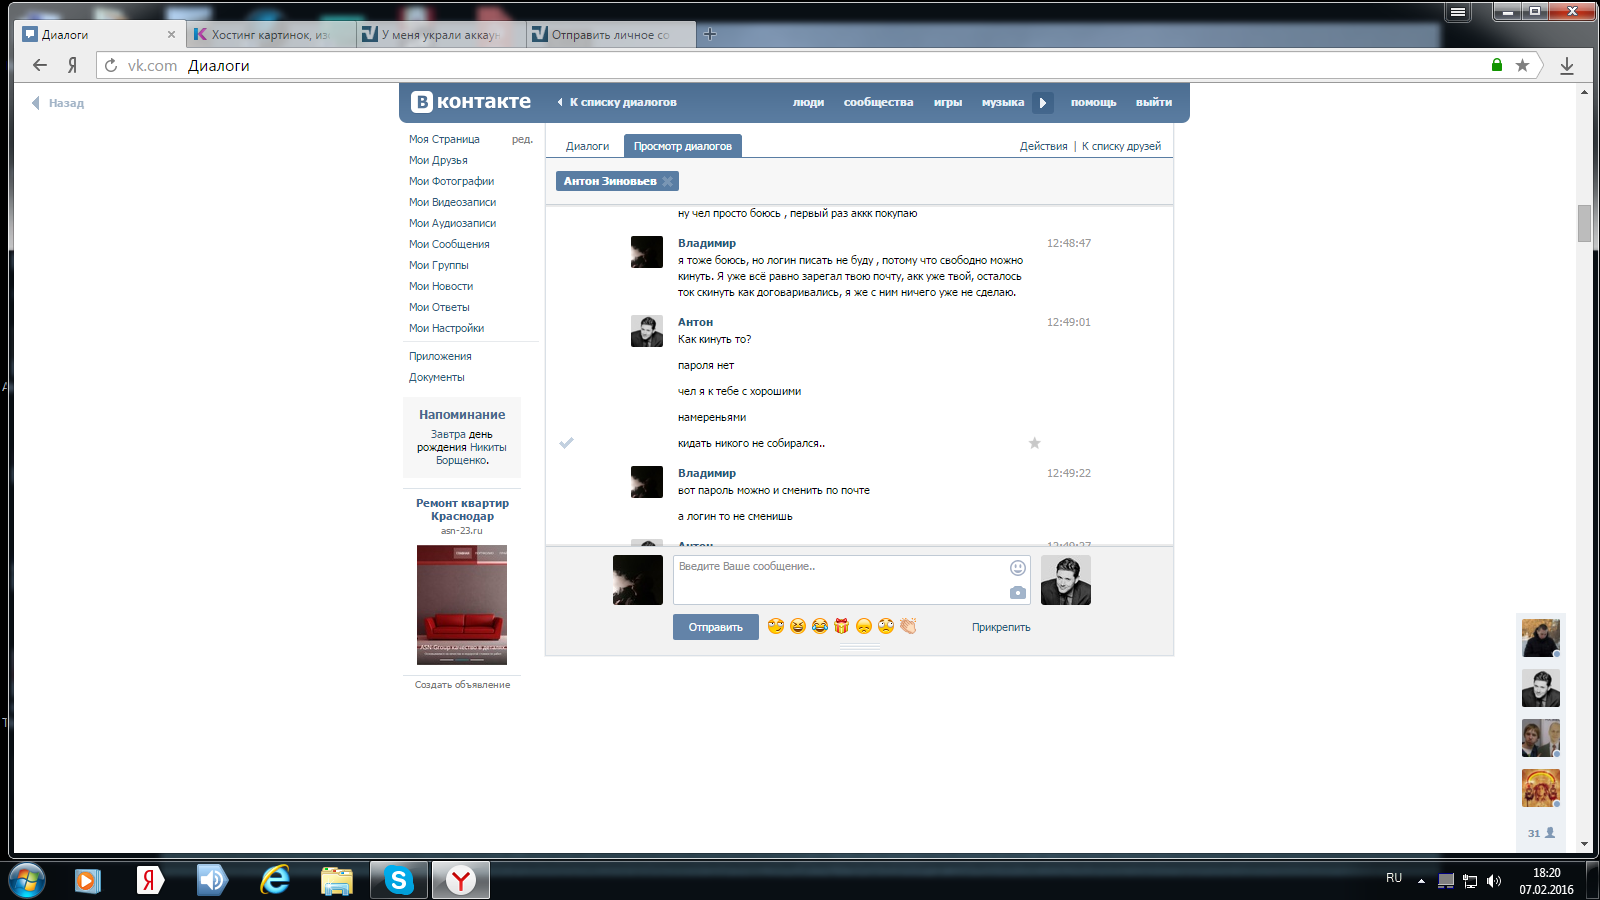1600x900 pixels.
Task: Open Никиты Борщенко birthday reminder link
Action: [x=471, y=454]
